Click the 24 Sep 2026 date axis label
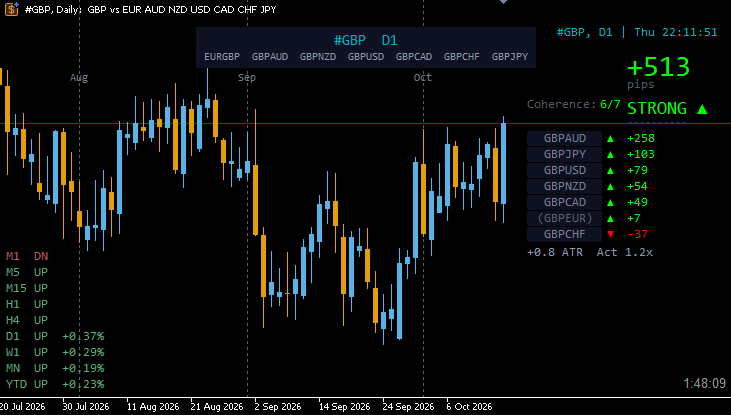Image resolution: width=731 pixels, height=415 pixels. coord(408,407)
